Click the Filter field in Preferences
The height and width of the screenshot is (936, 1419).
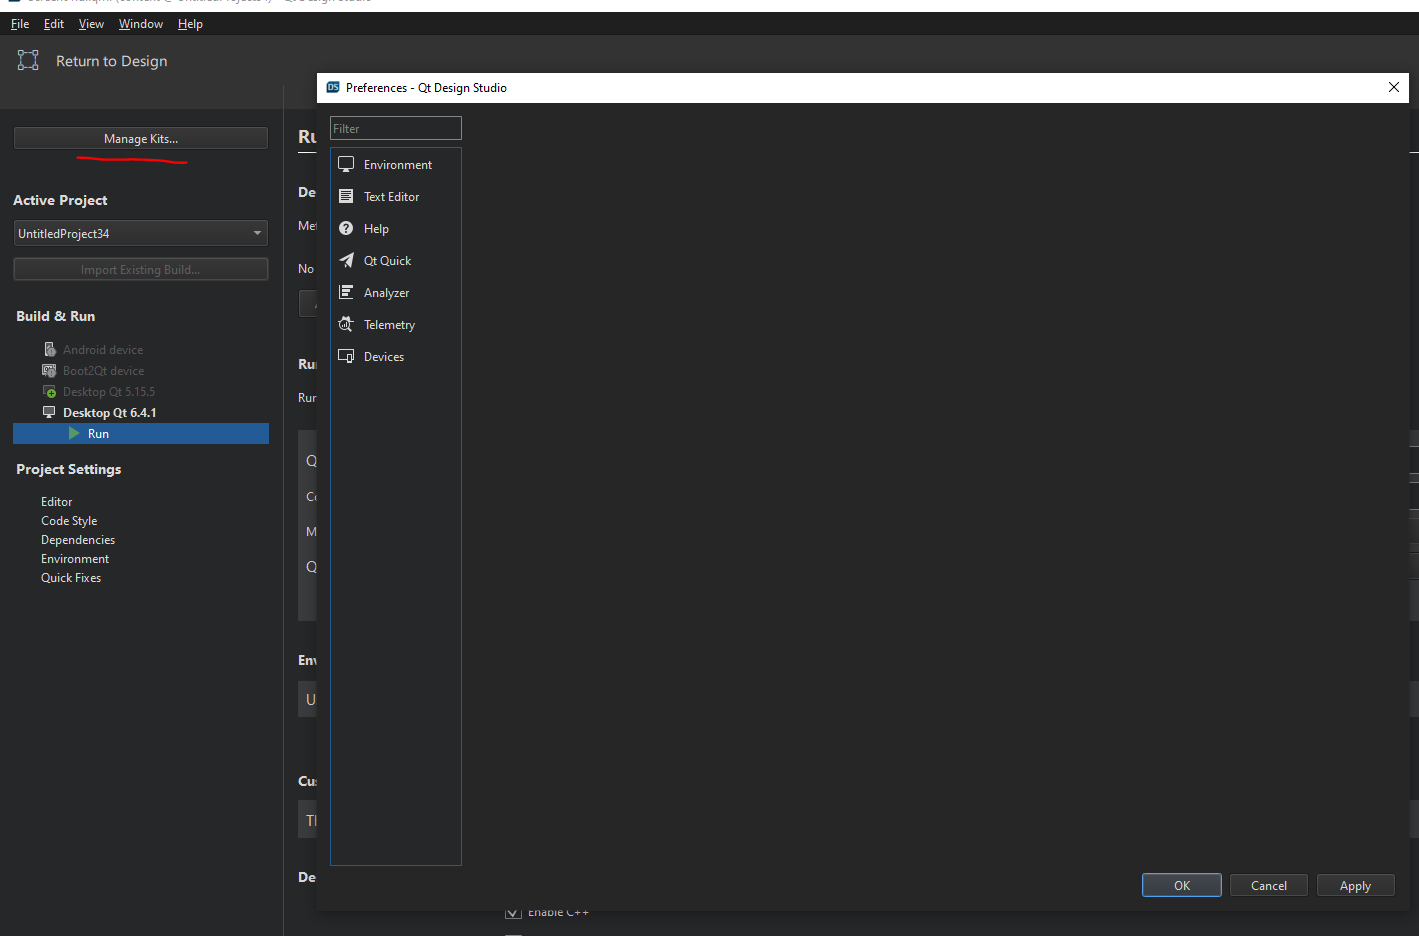tap(395, 128)
